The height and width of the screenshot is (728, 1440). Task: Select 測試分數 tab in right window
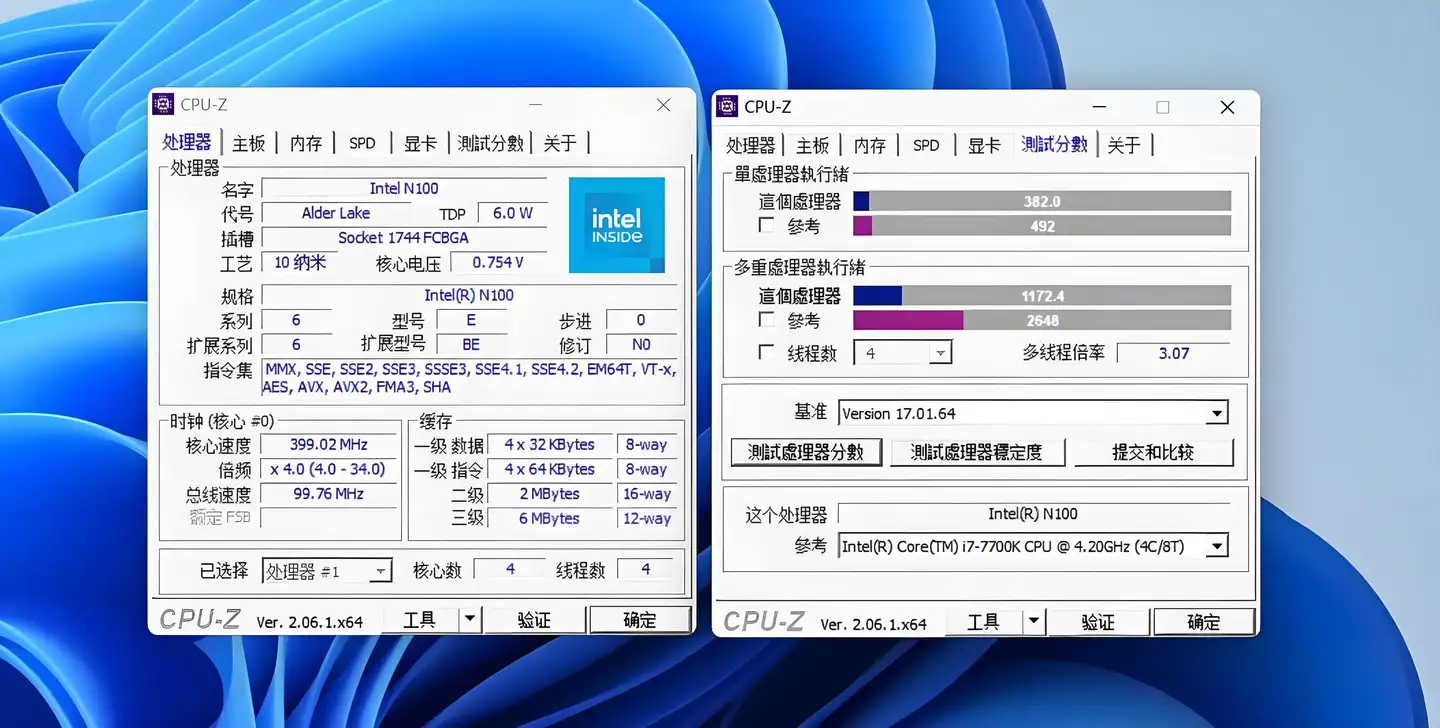point(1054,144)
